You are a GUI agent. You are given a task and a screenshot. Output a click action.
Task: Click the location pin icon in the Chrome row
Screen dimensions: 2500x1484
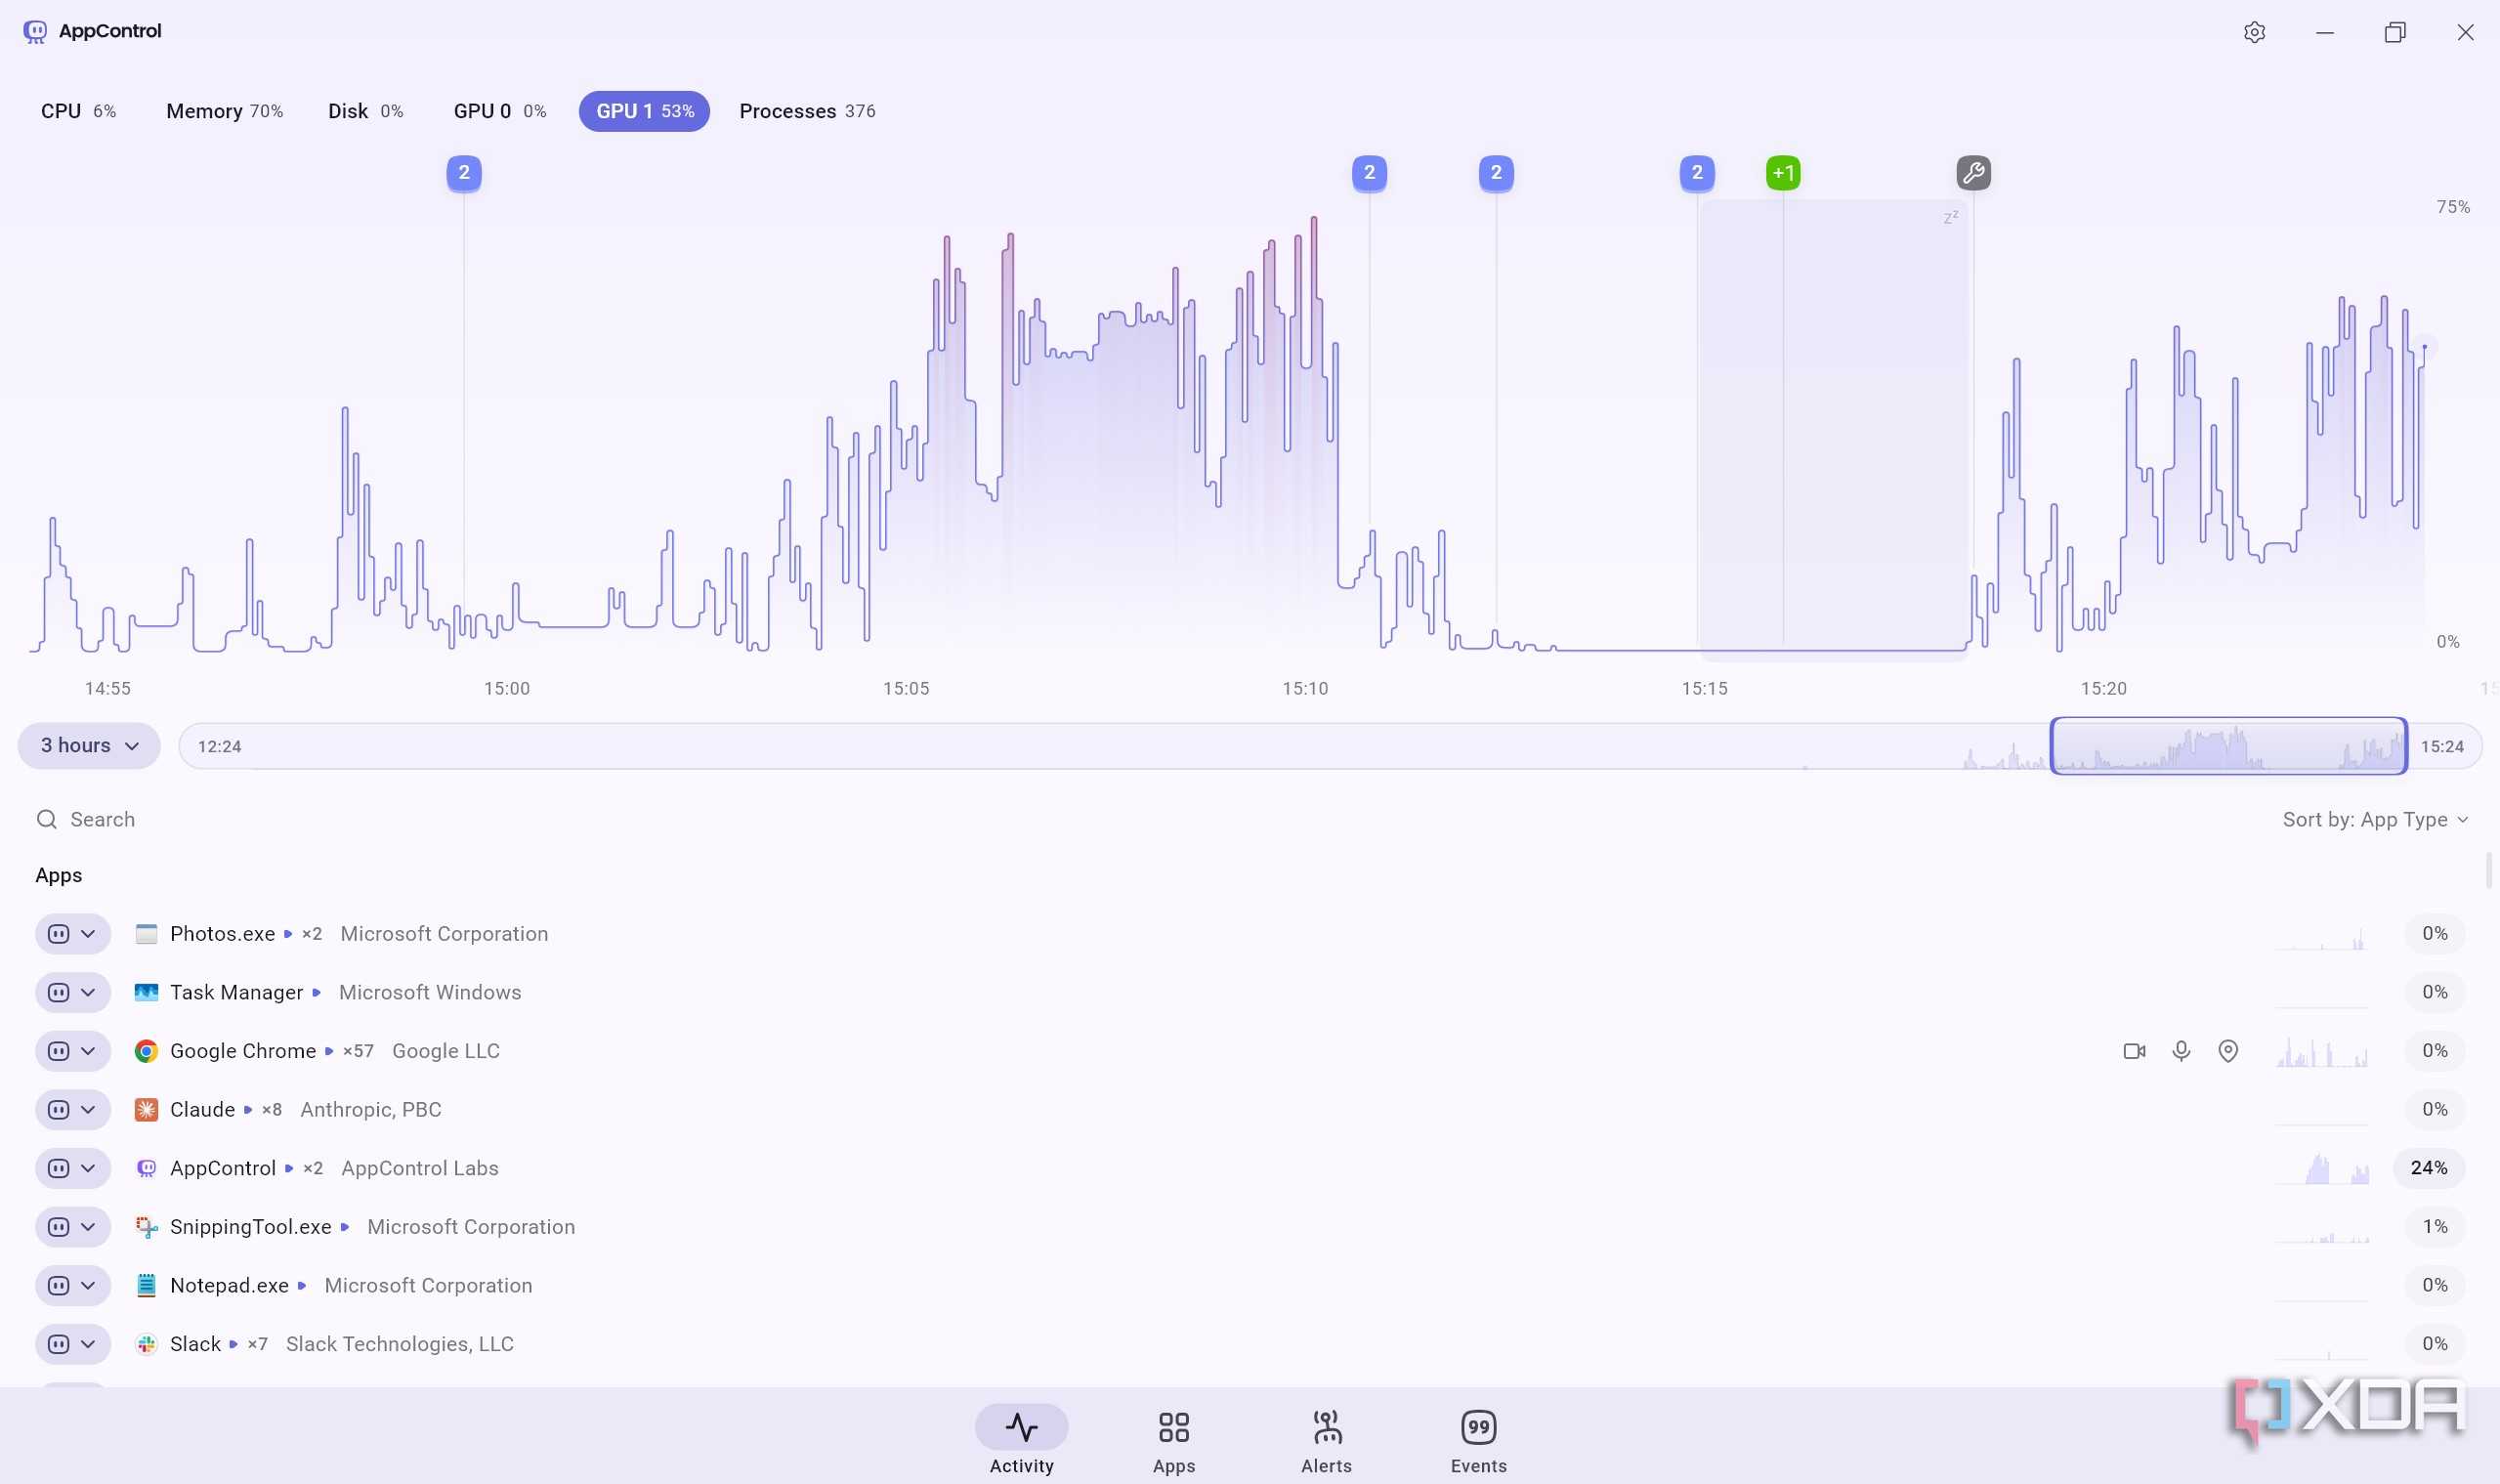coord(2228,1051)
